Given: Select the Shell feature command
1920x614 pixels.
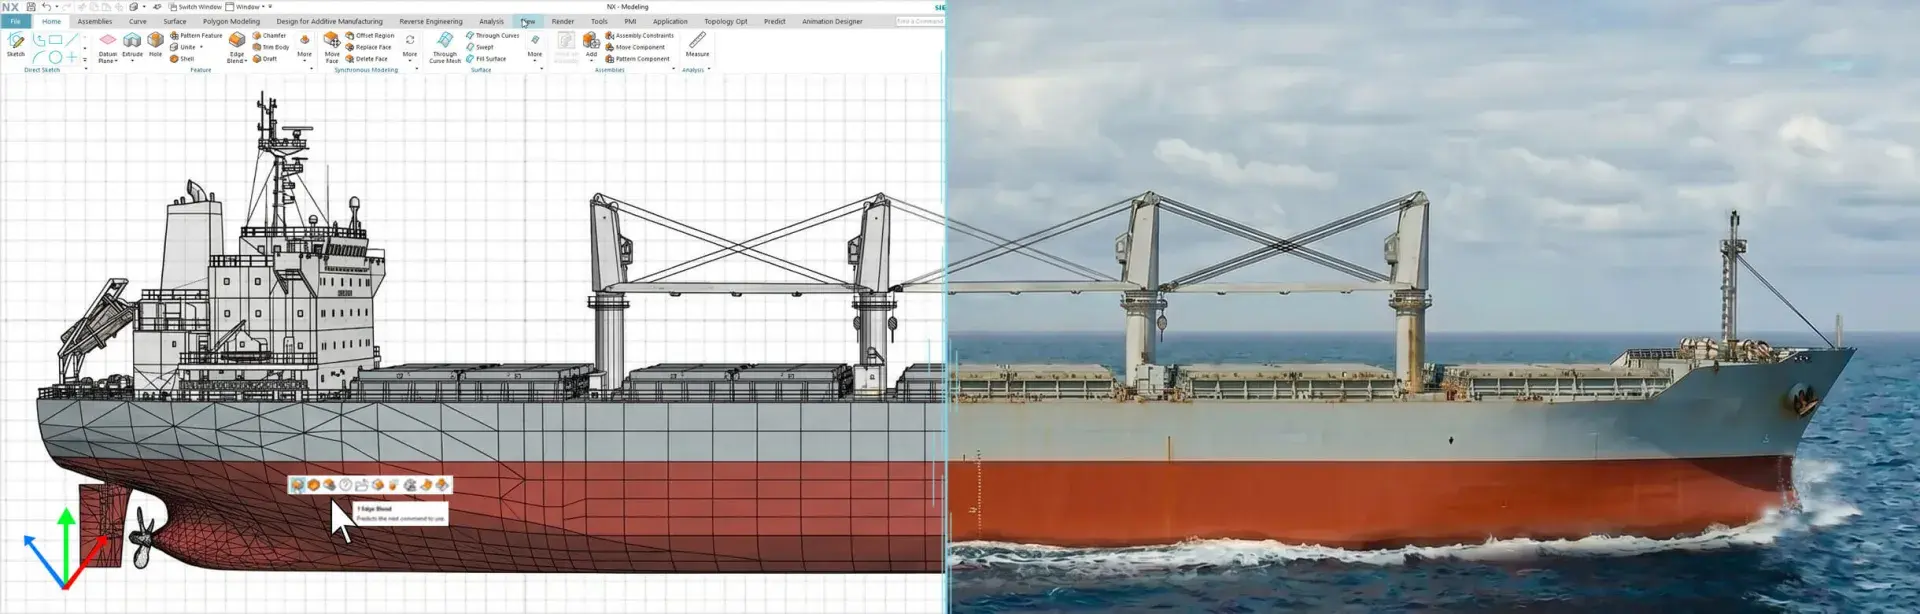Looking at the screenshot, I should pyautogui.click(x=182, y=59).
